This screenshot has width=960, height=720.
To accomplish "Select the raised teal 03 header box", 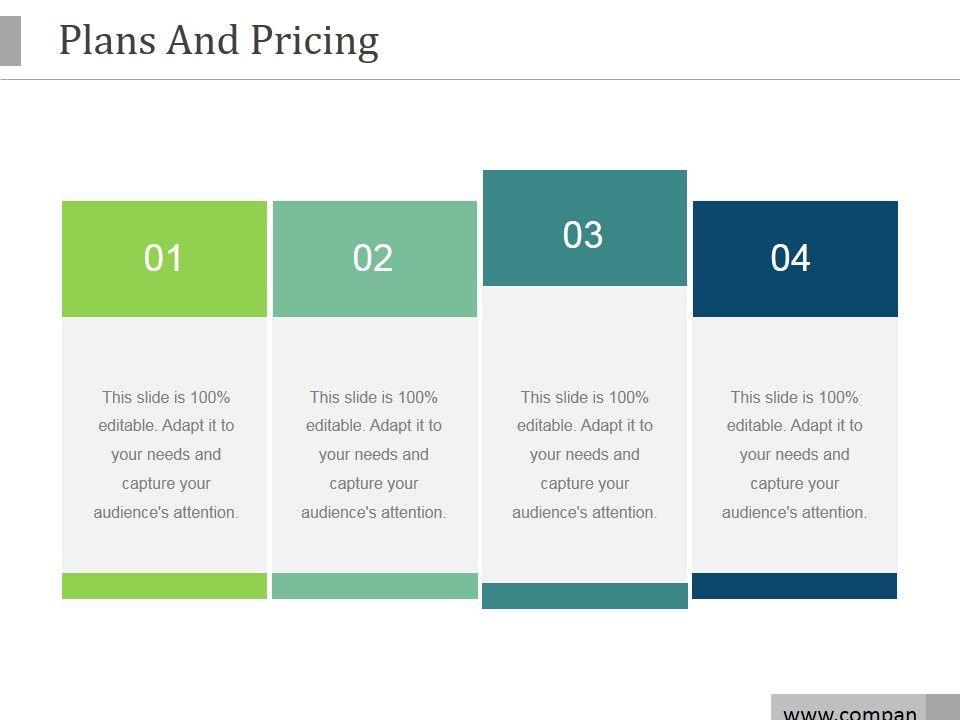I will 584,228.
